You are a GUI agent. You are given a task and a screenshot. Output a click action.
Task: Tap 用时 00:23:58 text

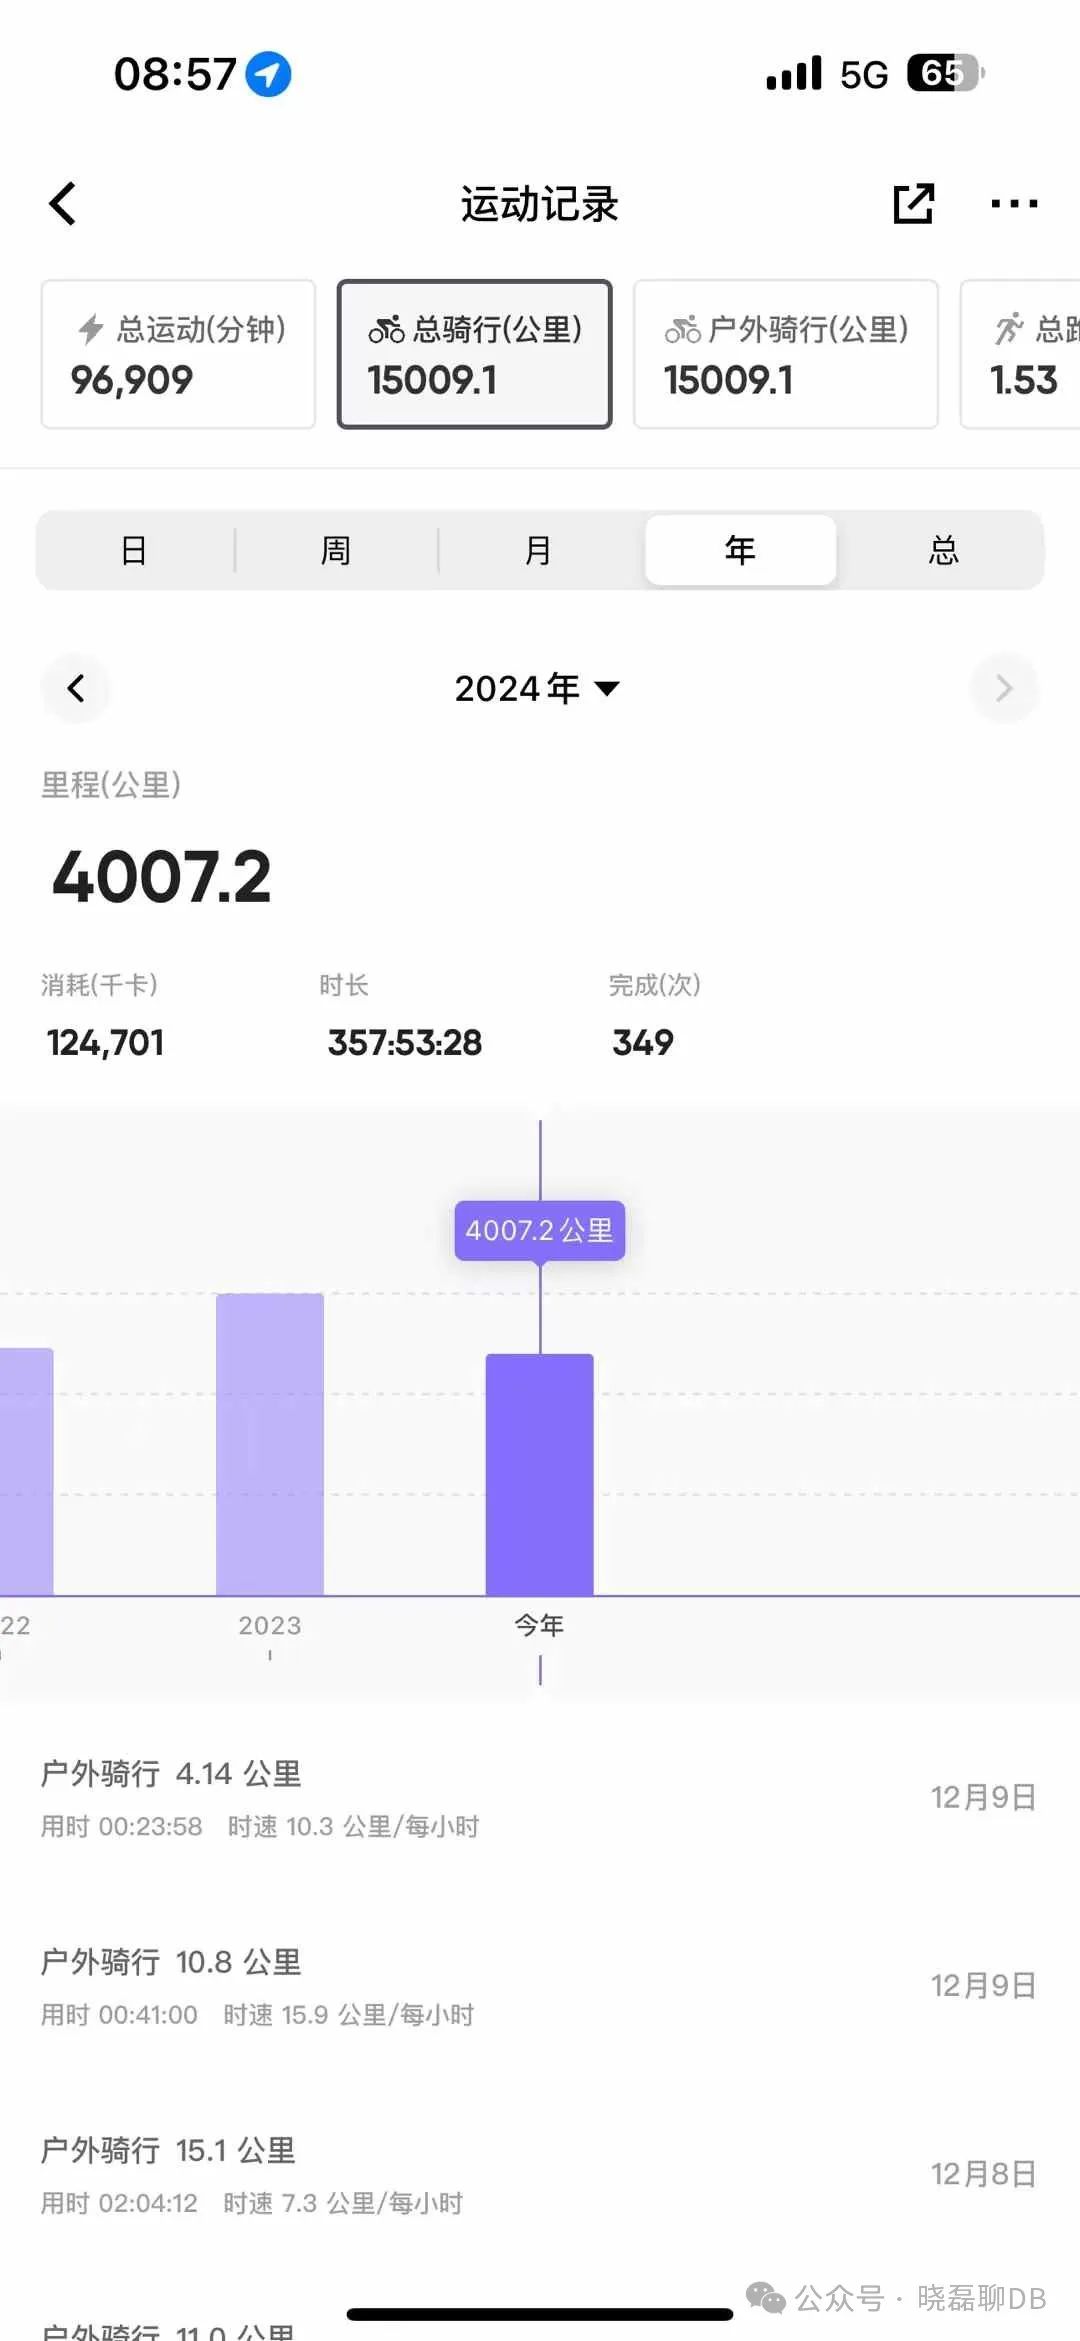(121, 1826)
